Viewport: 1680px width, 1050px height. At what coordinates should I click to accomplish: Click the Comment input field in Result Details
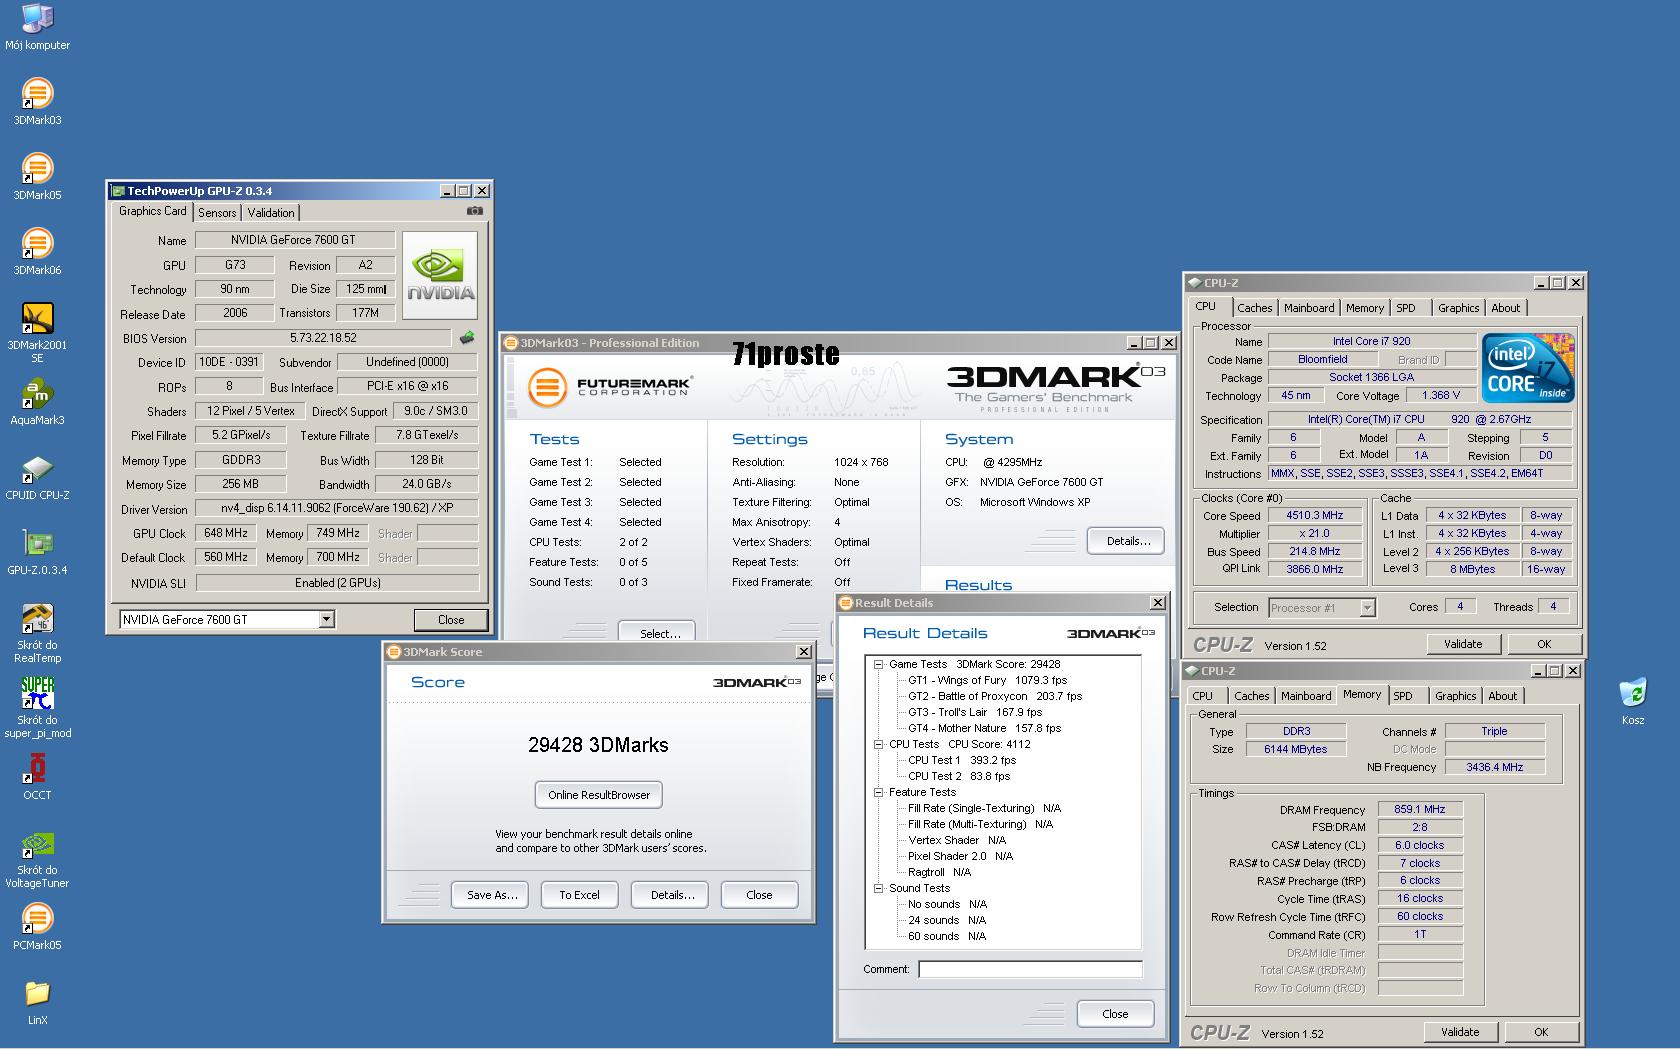point(1030,969)
